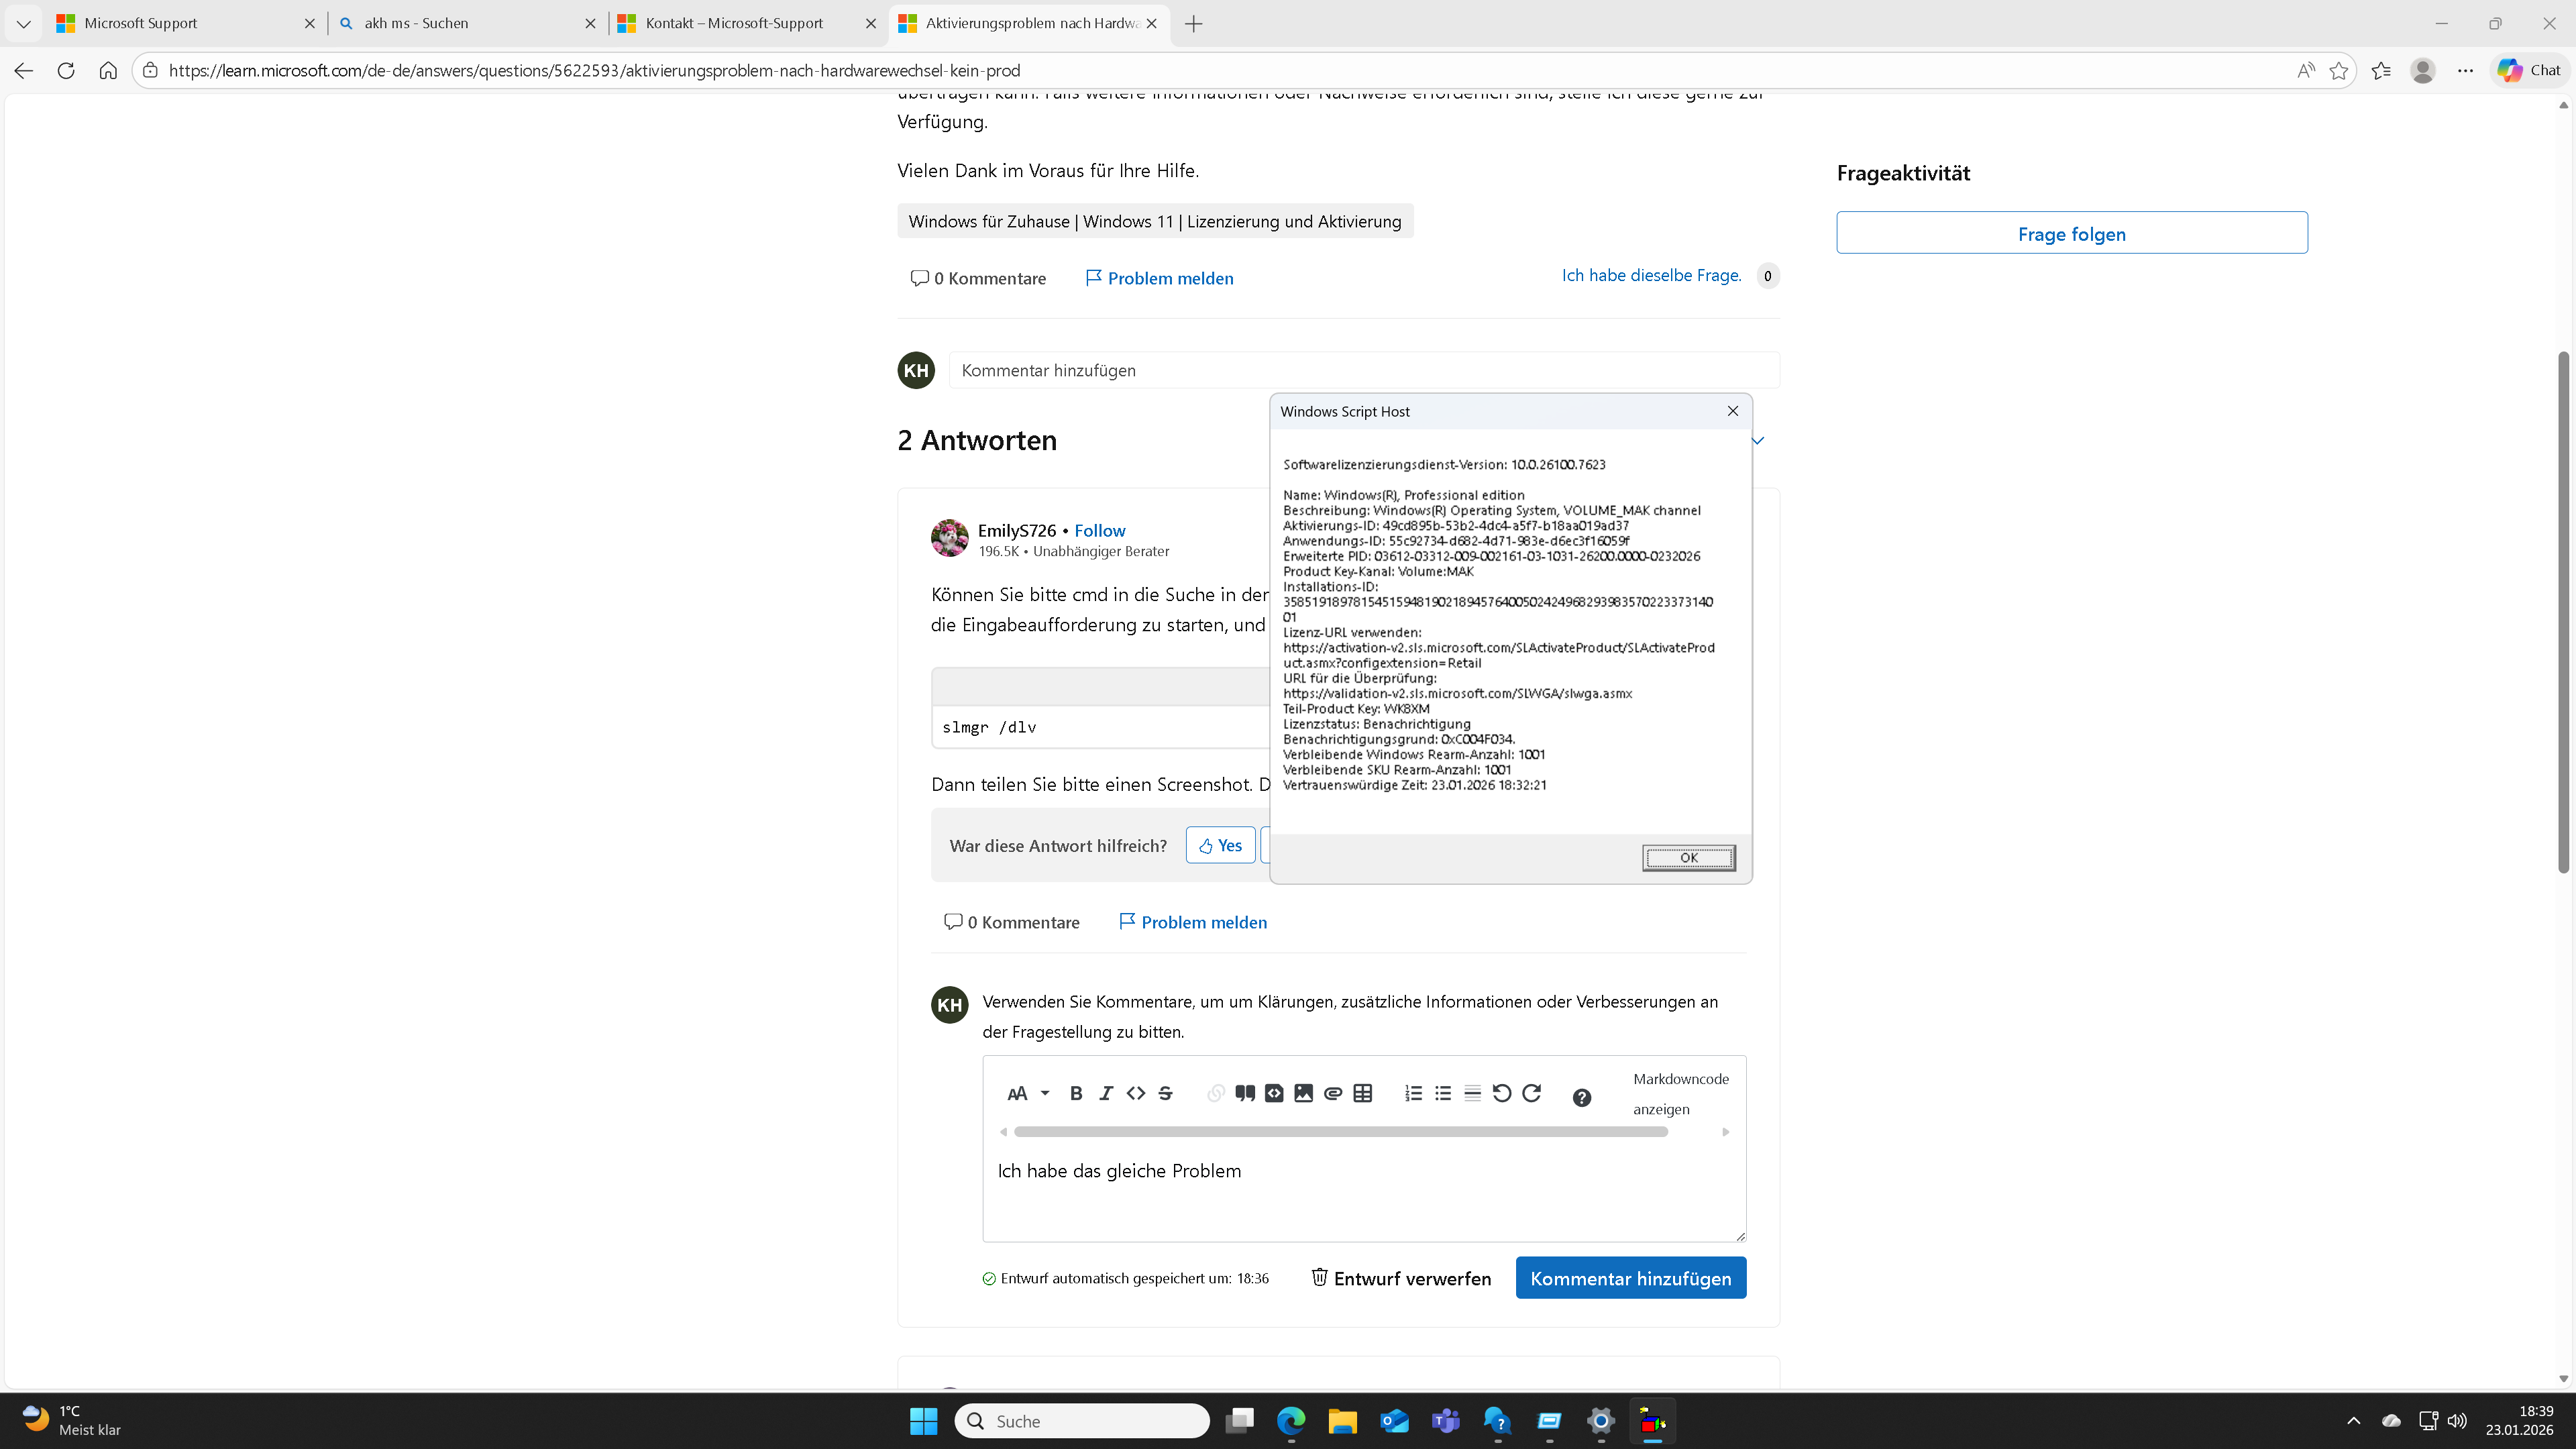The width and height of the screenshot is (2576, 1449).
Task: Click the Windows 11 Lizenzierung tag
Action: pyautogui.click(x=1155, y=221)
